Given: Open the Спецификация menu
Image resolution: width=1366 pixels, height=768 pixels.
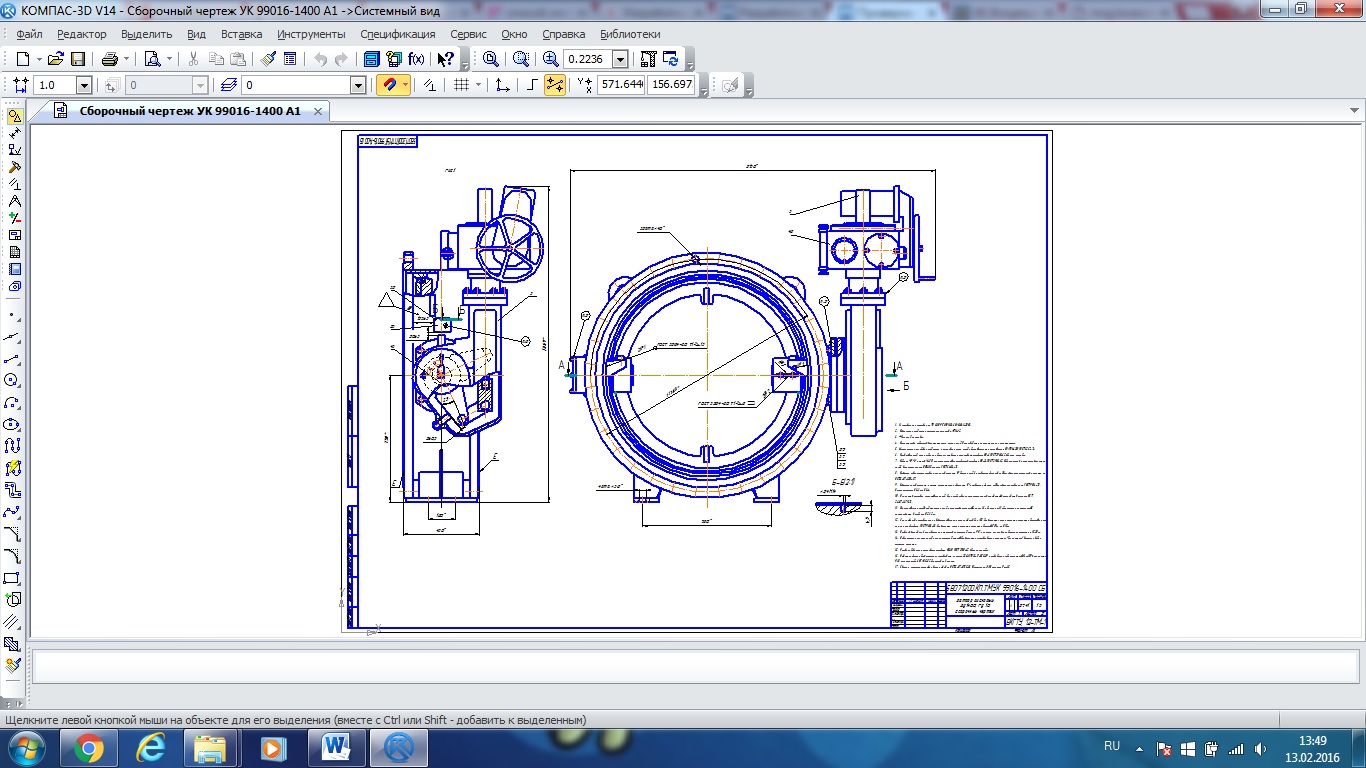Looking at the screenshot, I should coord(398,34).
